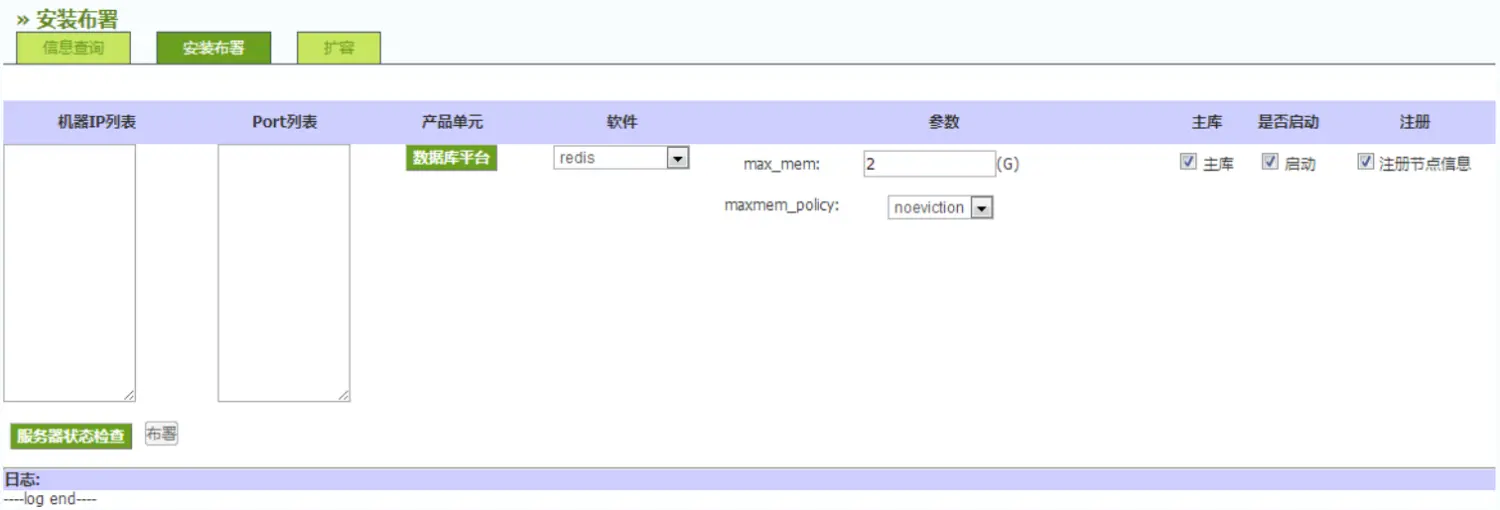Toggle the 注册节点信息 checkbox
The height and width of the screenshot is (510, 1500).
[x=1365, y=162]
